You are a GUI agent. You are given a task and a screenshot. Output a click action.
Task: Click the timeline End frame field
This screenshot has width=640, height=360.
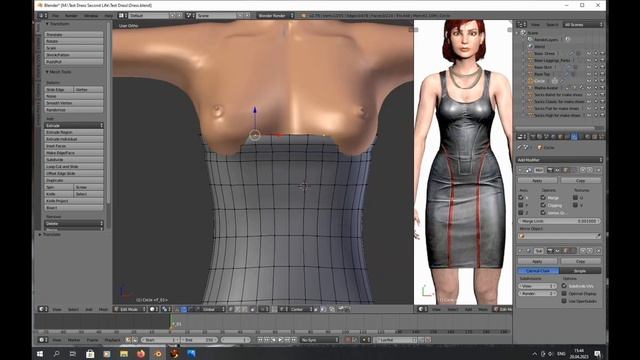[x=199, y=340]
